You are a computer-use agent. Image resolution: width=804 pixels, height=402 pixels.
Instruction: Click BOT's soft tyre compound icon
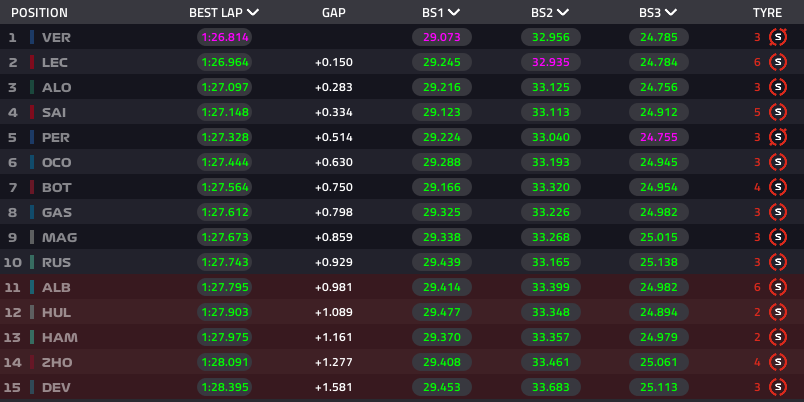[x=778, y=188]
